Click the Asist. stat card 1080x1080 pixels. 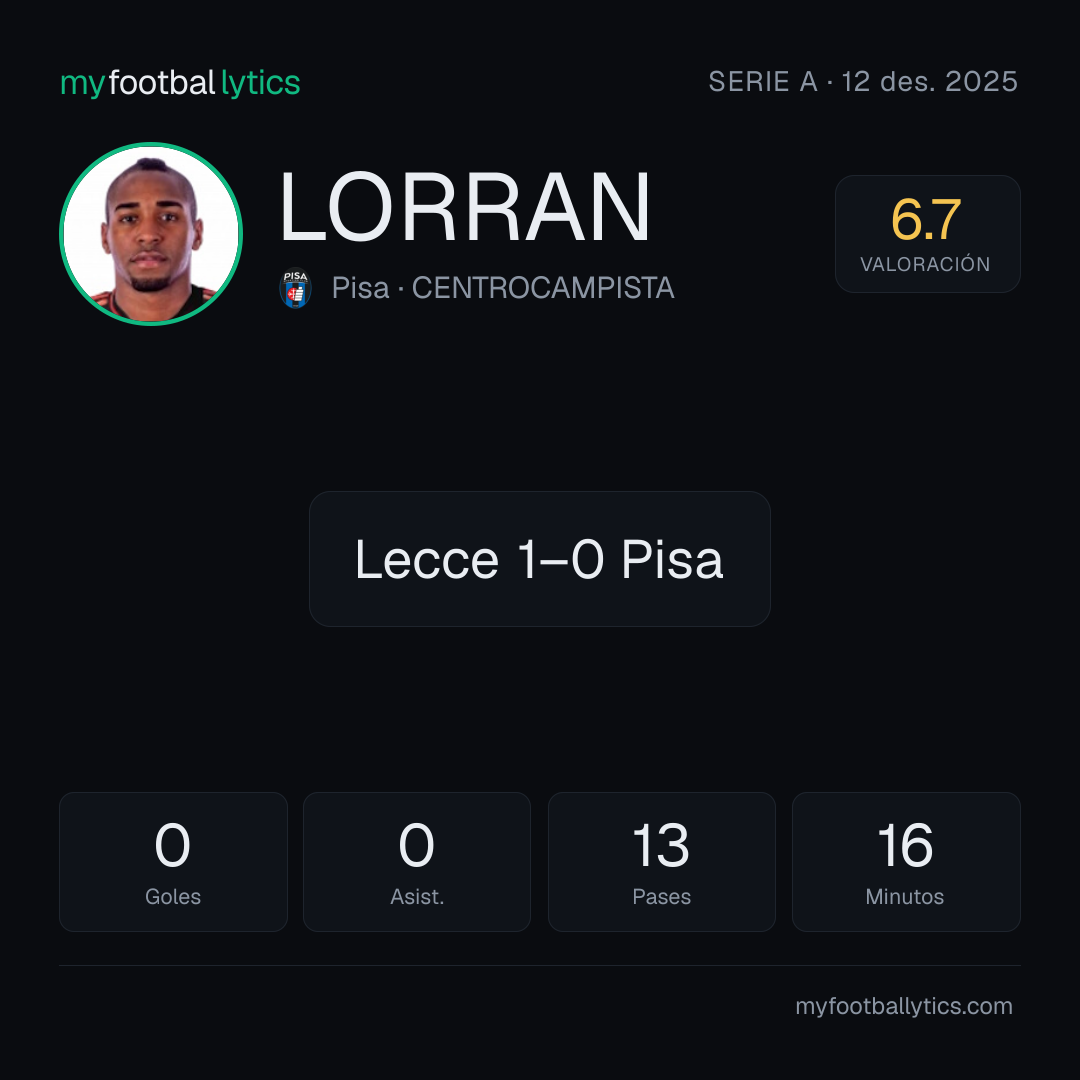417,862
